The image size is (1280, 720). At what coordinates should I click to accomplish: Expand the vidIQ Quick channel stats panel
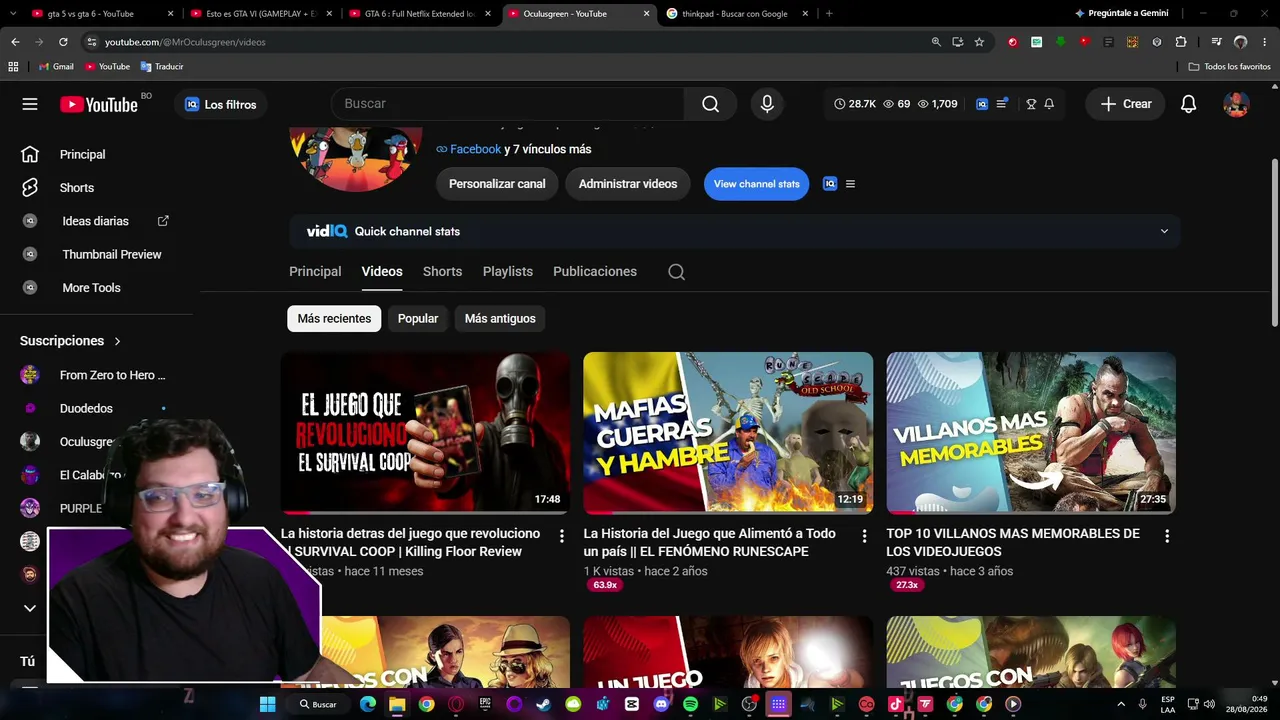click(1164, 231)
